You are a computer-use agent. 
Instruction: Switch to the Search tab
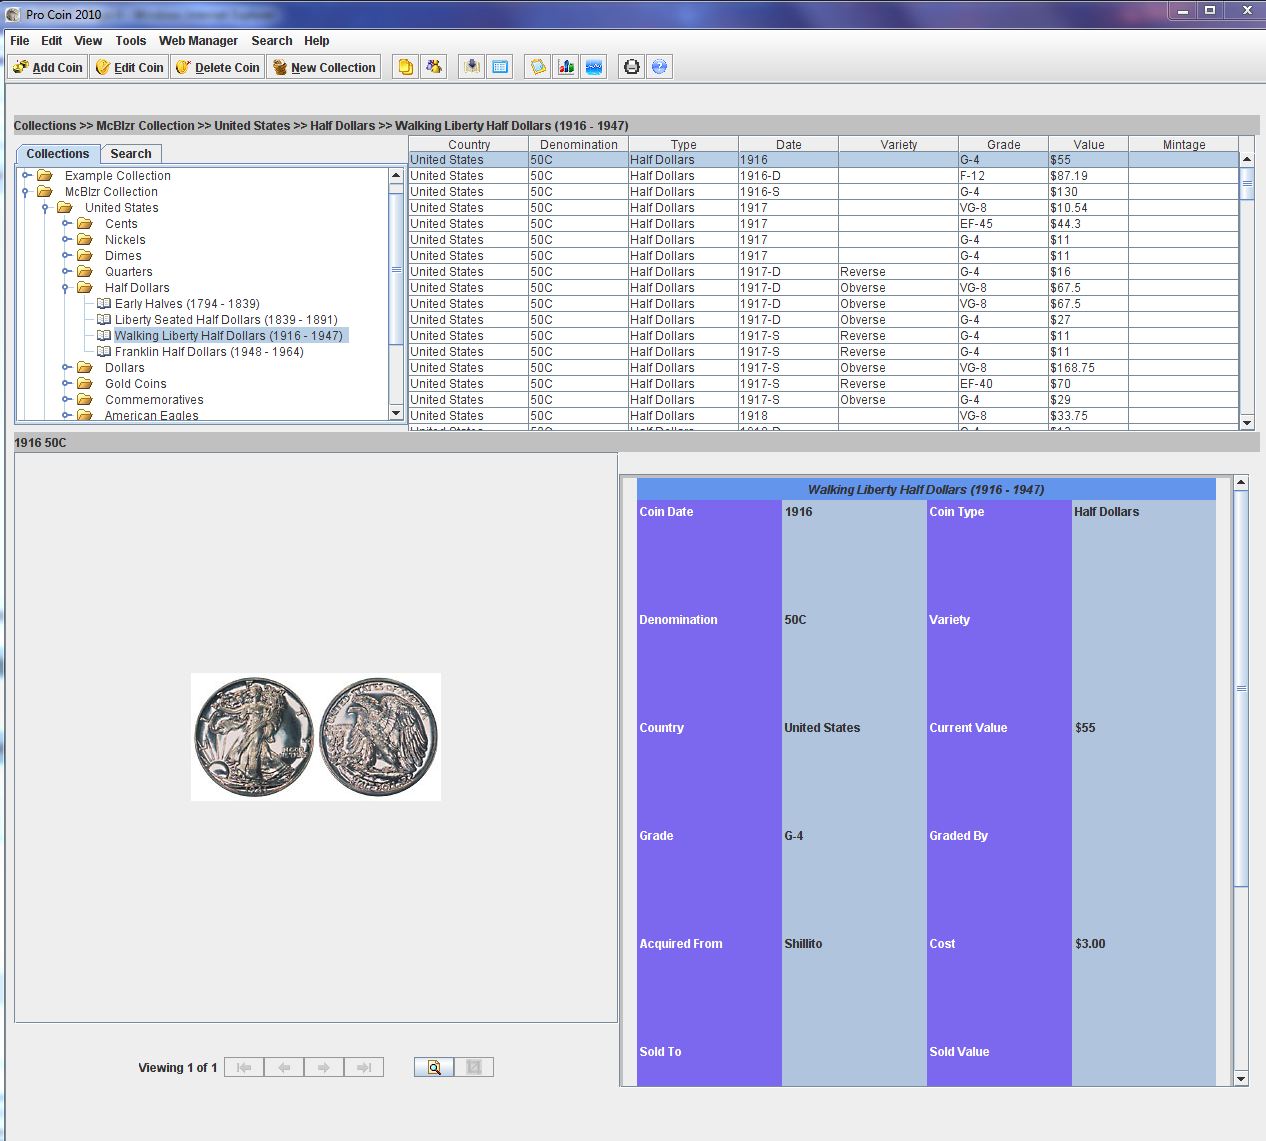(x=131, y=154)
